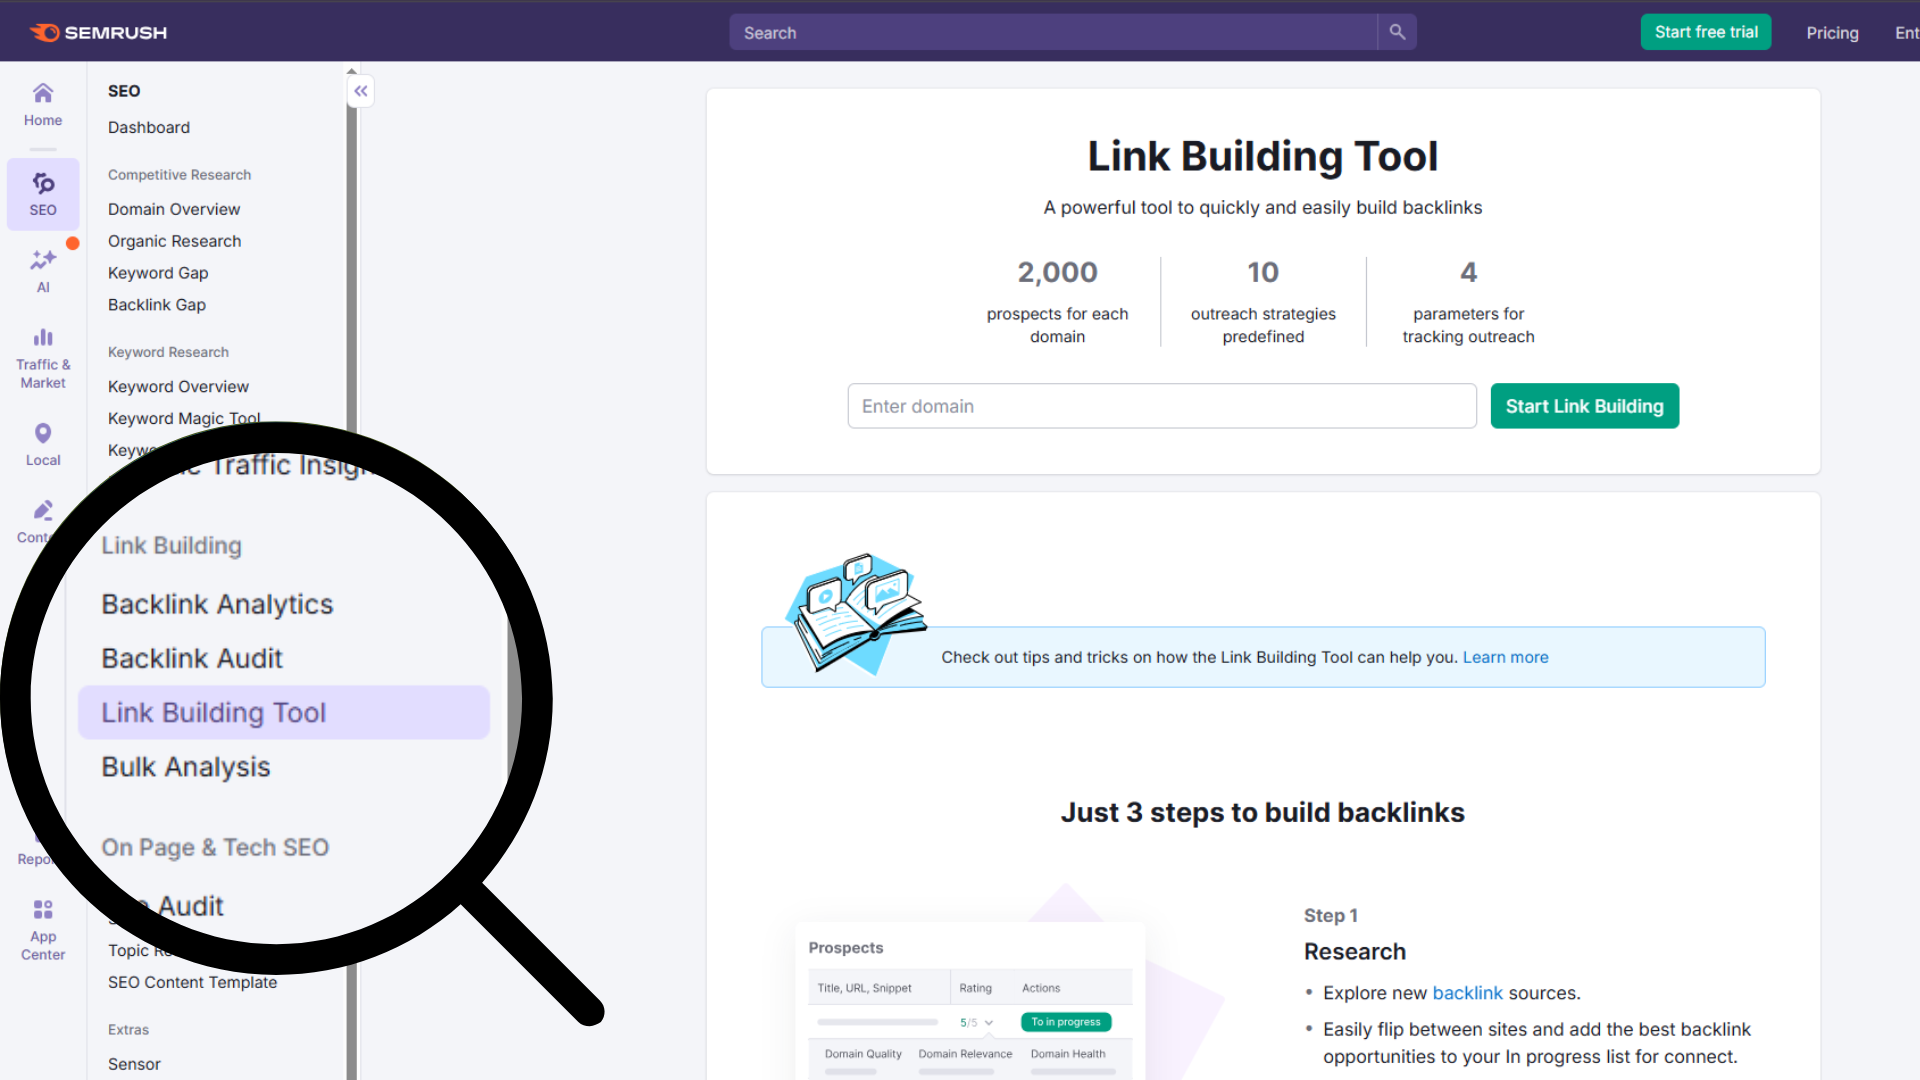The width and height of the screenshot is (1920, 1080).
Task: Select the AI icon in the sidebar
Action: (x=42, y=268)
